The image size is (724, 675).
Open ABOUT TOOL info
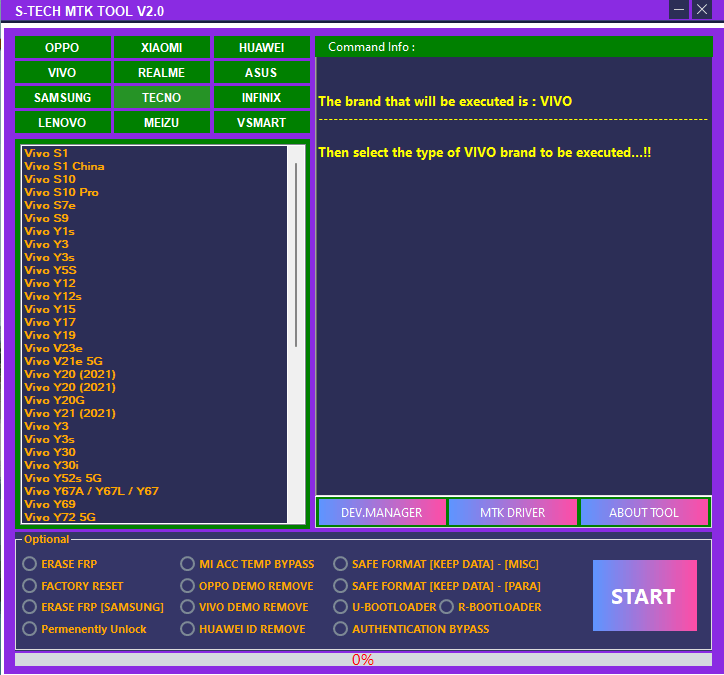click(644, 512)
